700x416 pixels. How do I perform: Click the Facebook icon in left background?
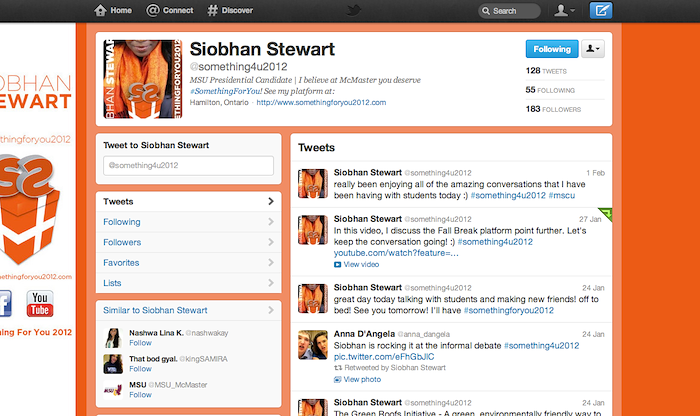click(x=6, y=304)
